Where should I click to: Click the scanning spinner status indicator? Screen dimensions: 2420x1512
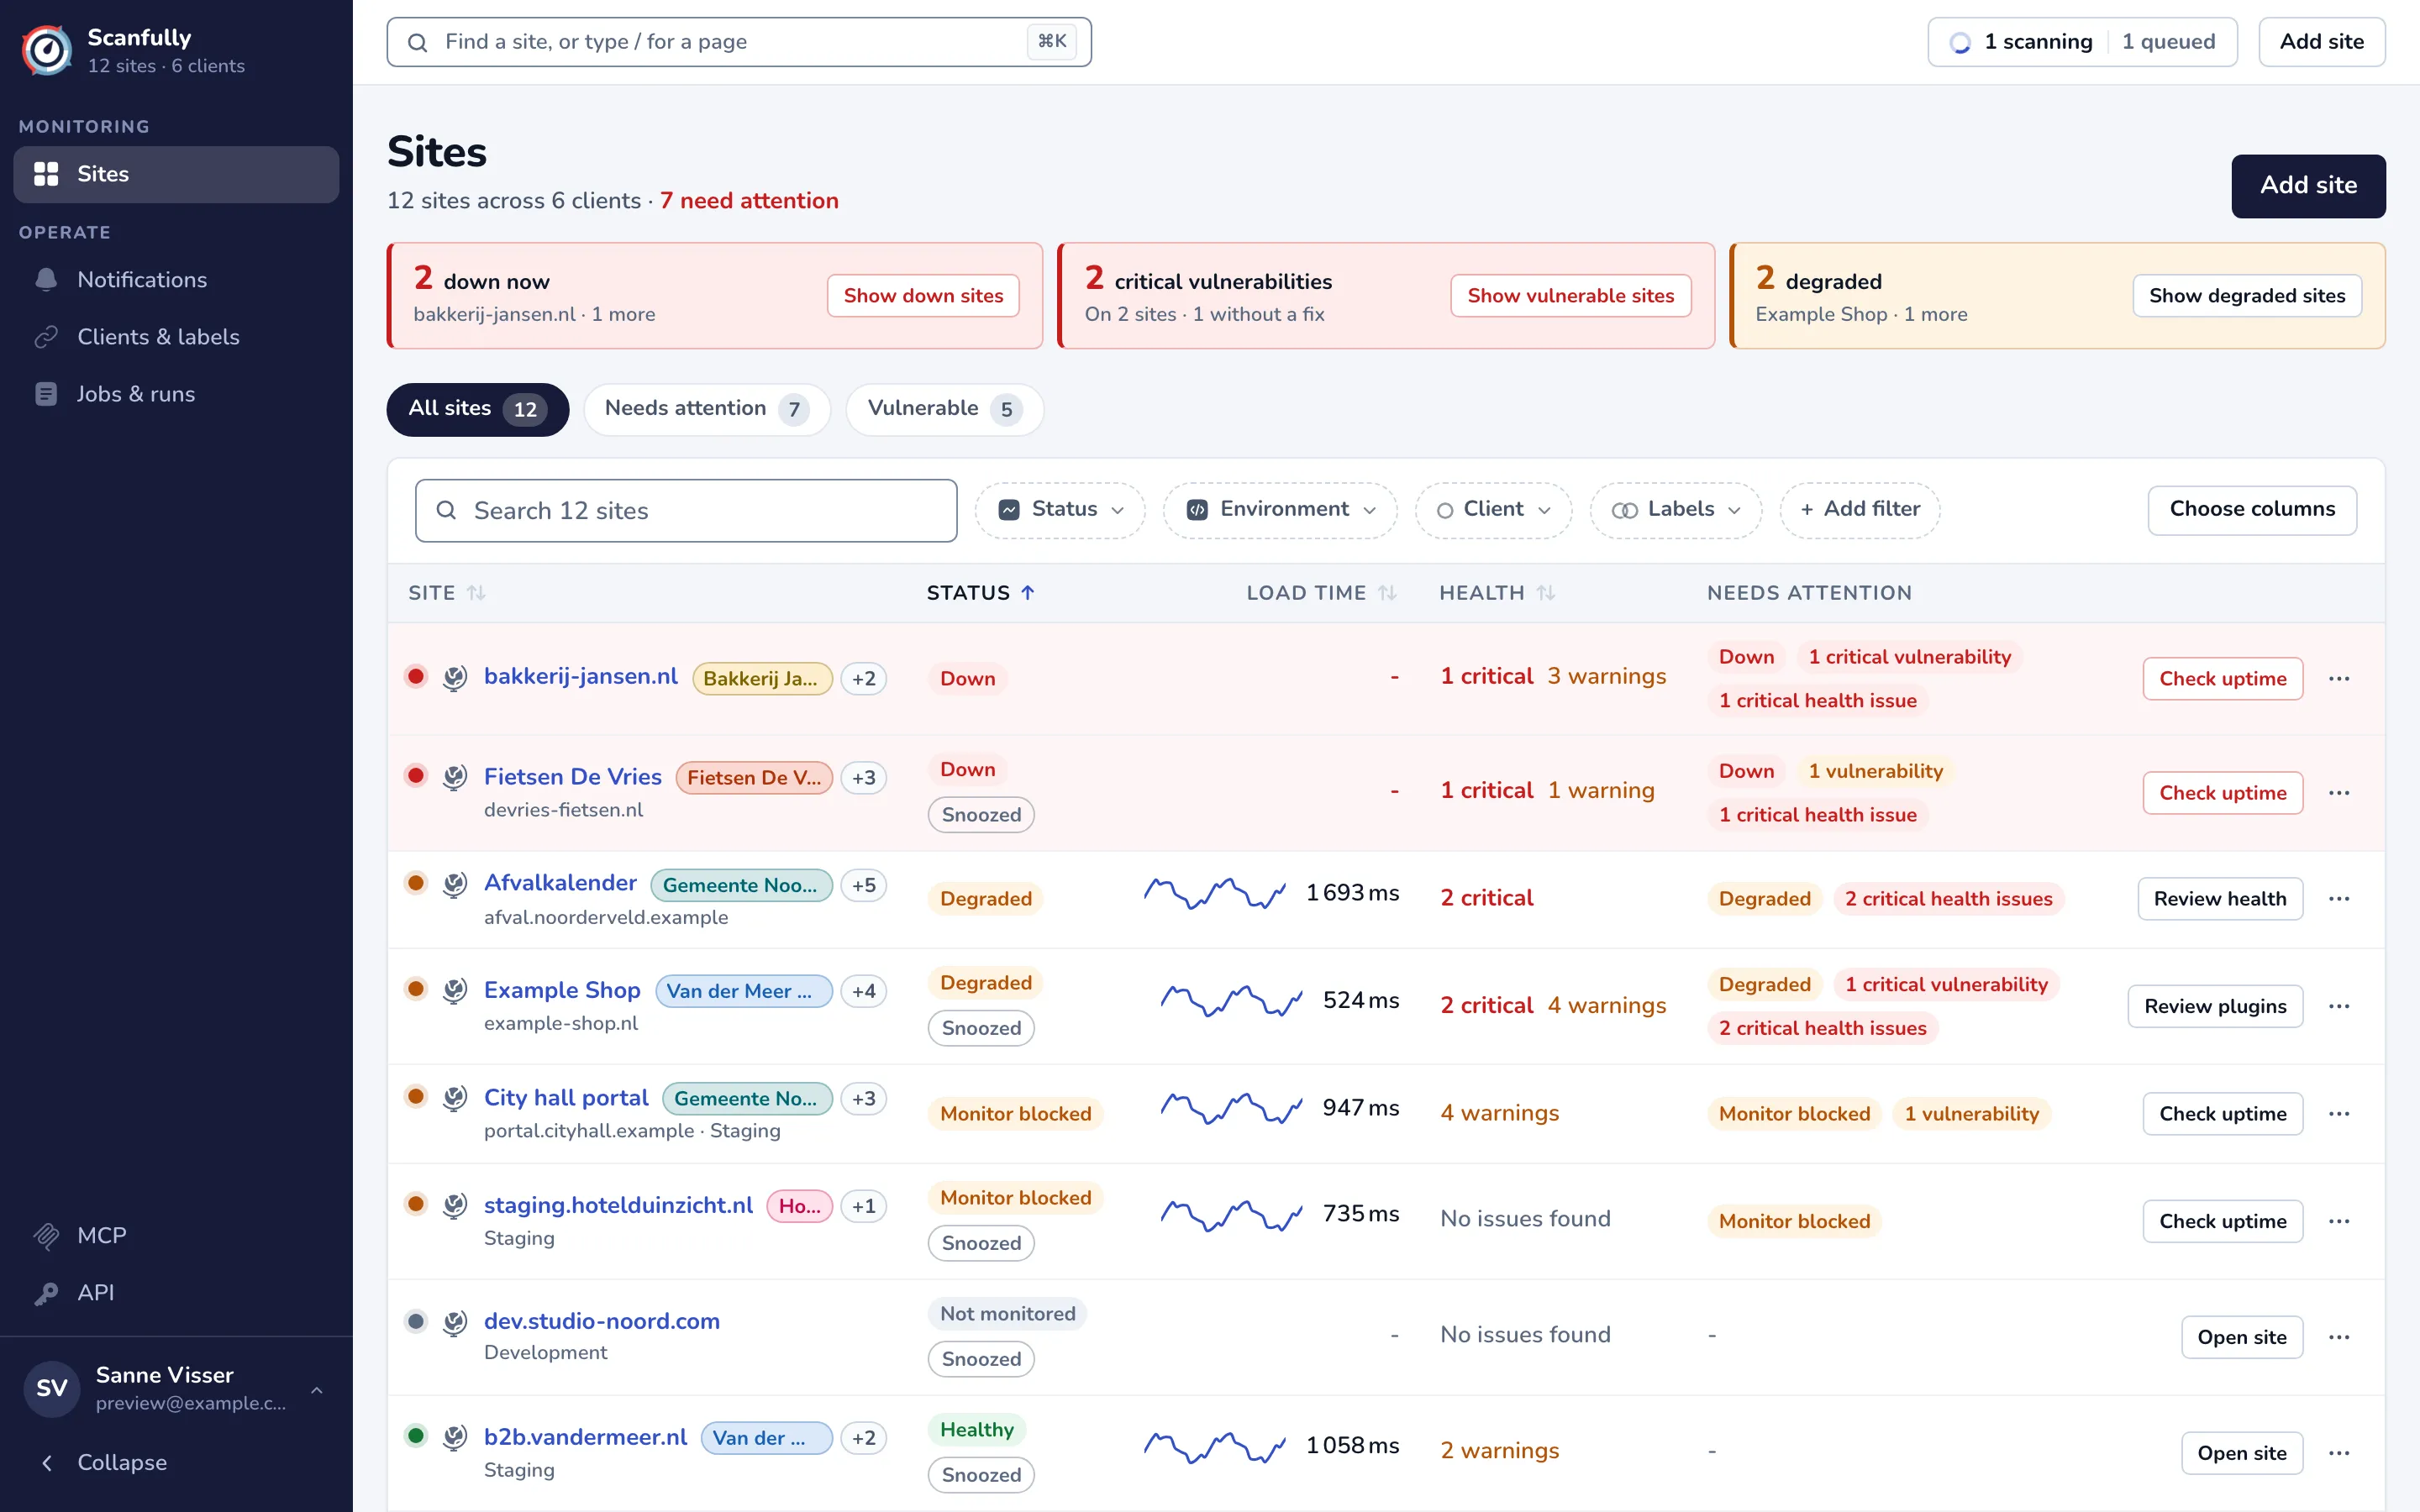[x=1960, y=42]
